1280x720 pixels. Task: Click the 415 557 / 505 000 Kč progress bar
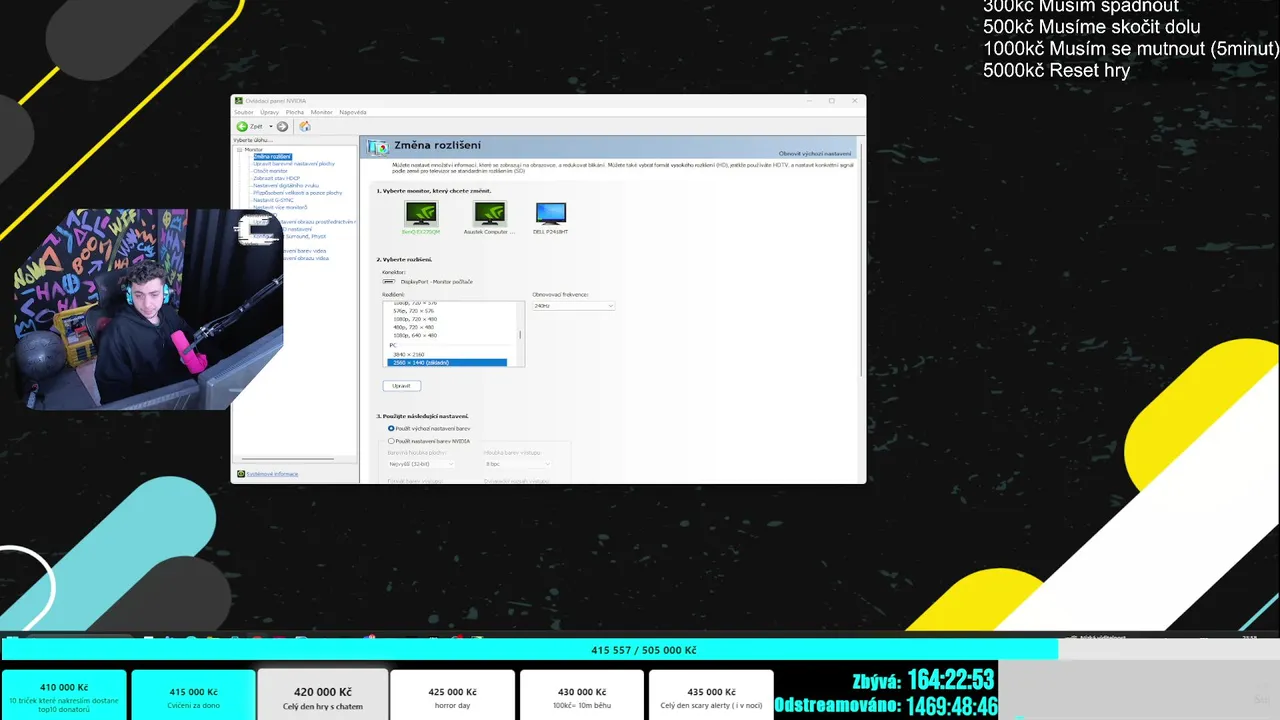[640, 650]
